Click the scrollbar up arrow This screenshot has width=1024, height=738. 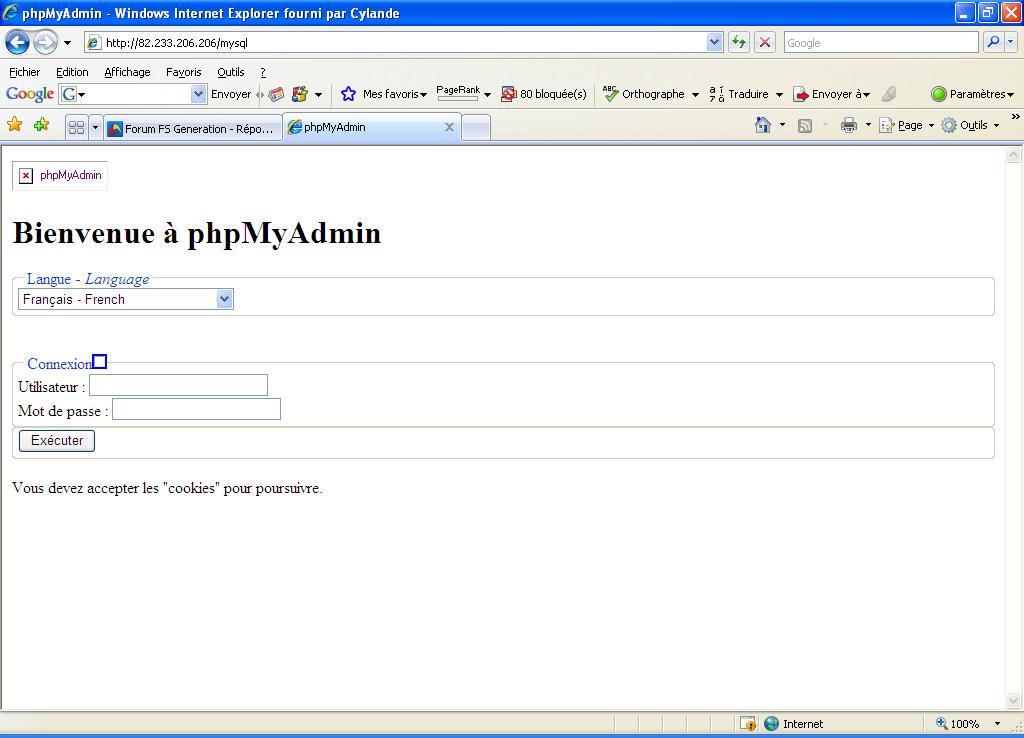pyautogui.click(x=1014, y=155)
